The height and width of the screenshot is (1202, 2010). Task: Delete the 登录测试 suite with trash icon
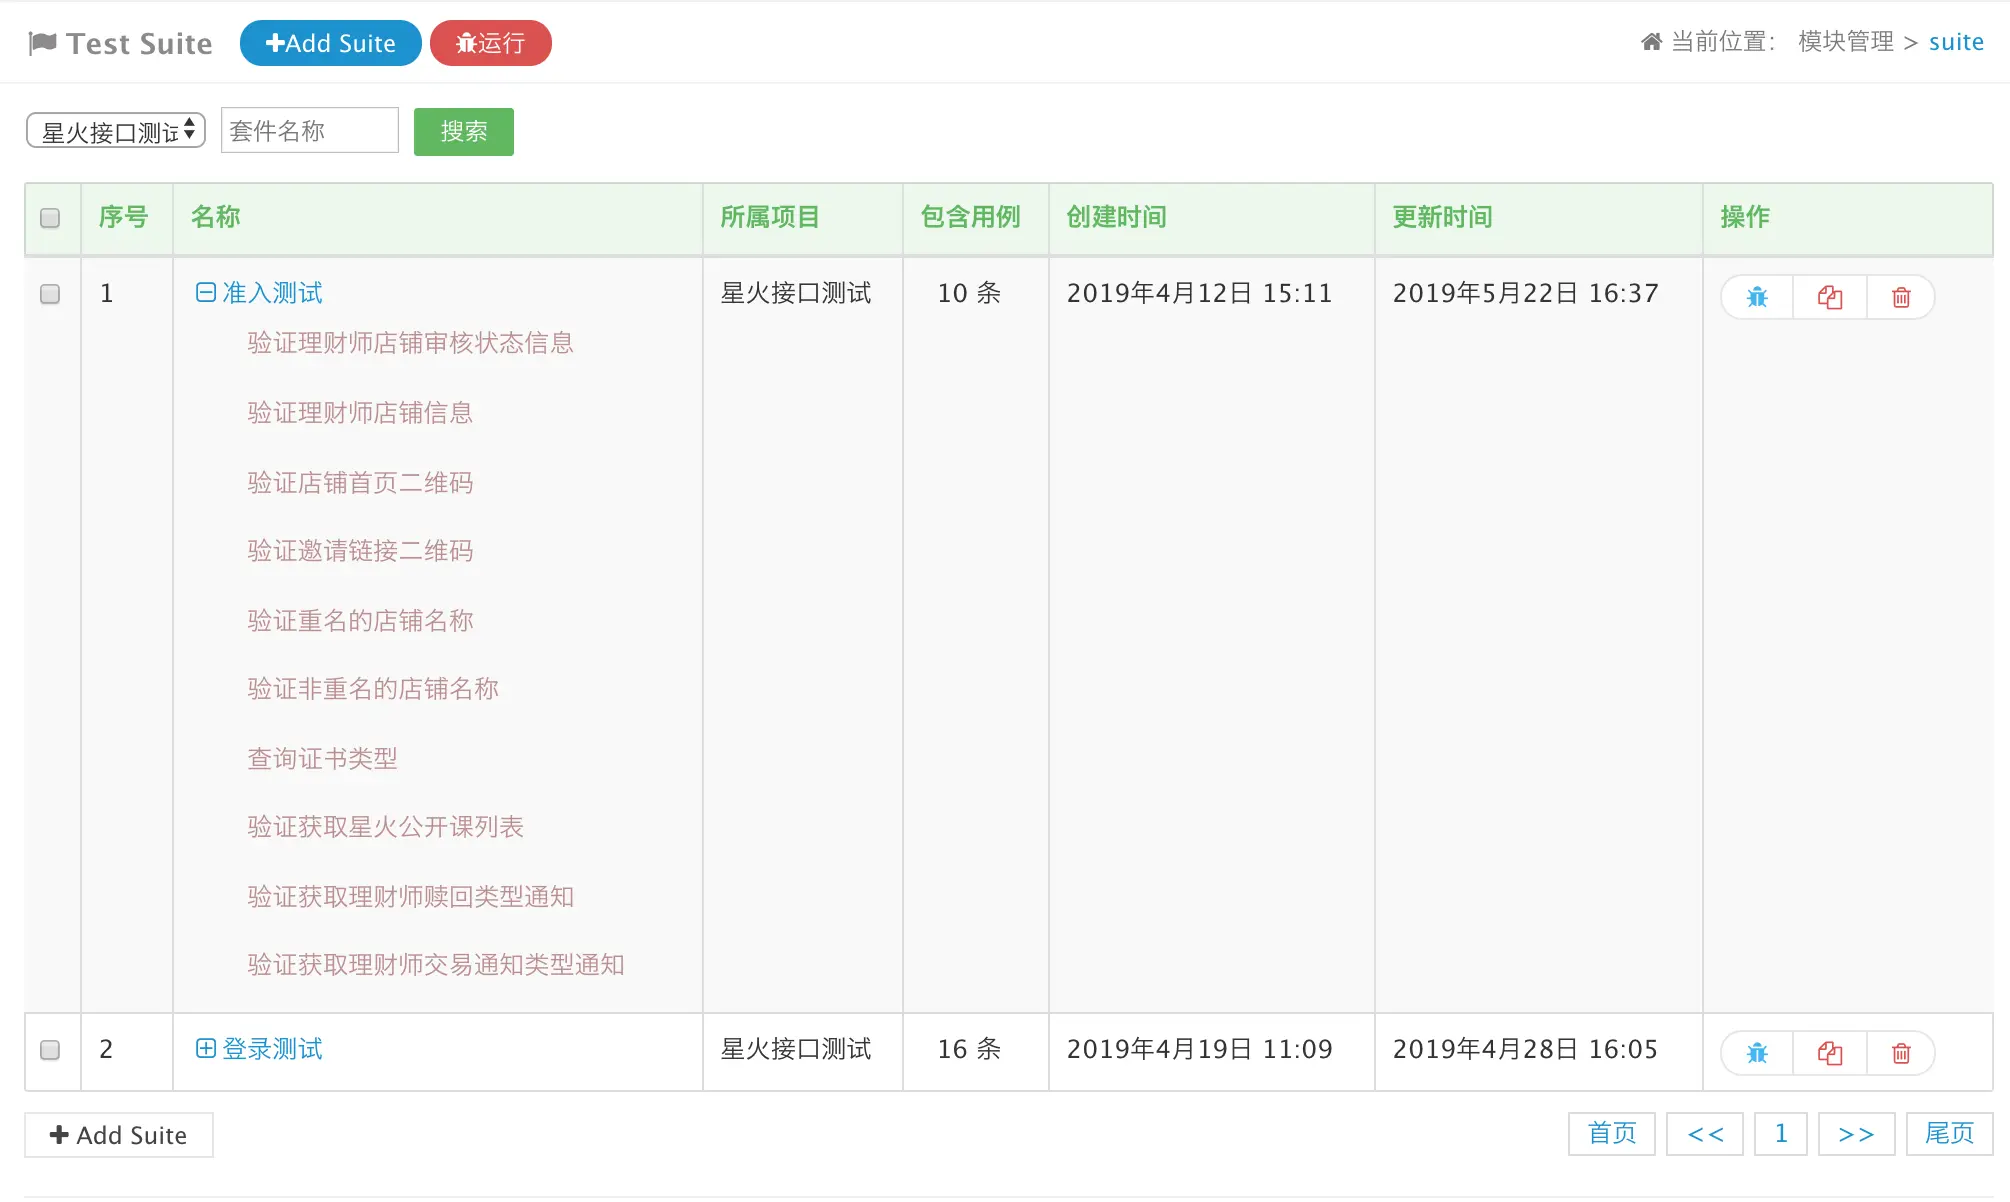click(1901, 1053)
